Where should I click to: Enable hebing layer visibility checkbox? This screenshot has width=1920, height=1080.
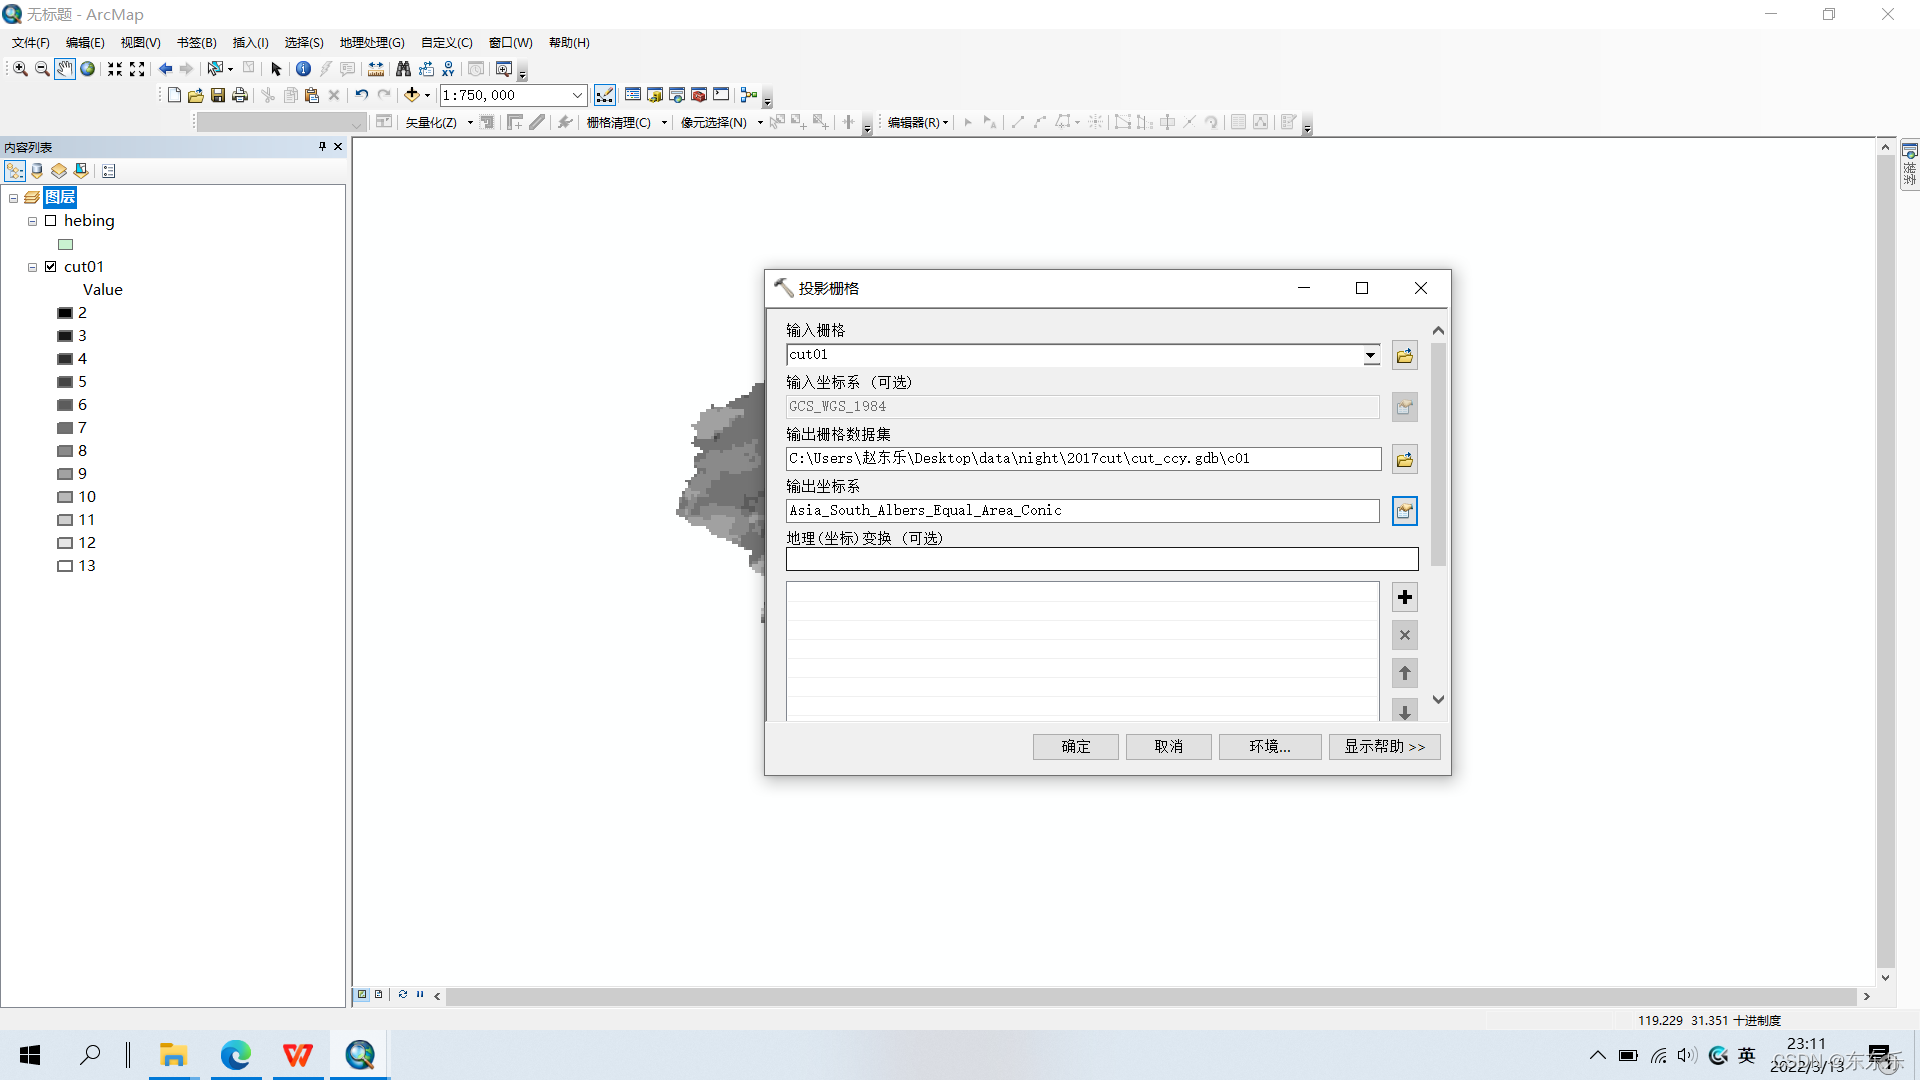51,221
